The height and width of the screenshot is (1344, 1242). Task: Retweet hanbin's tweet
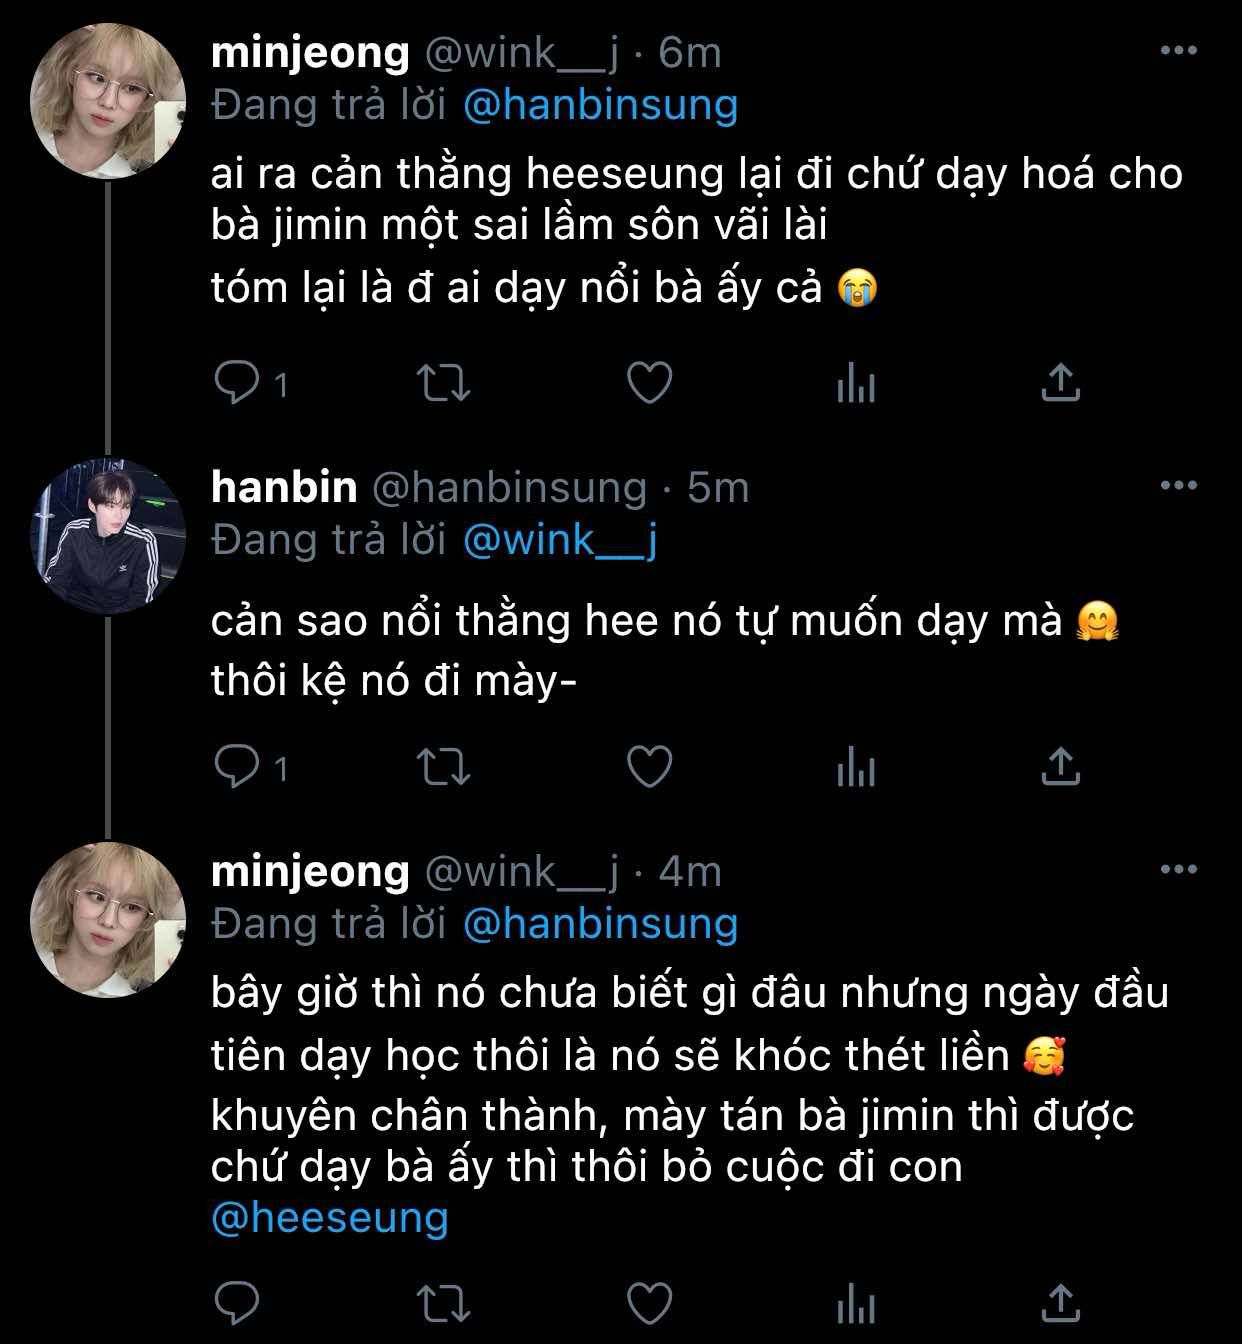(x=443, y=767)
